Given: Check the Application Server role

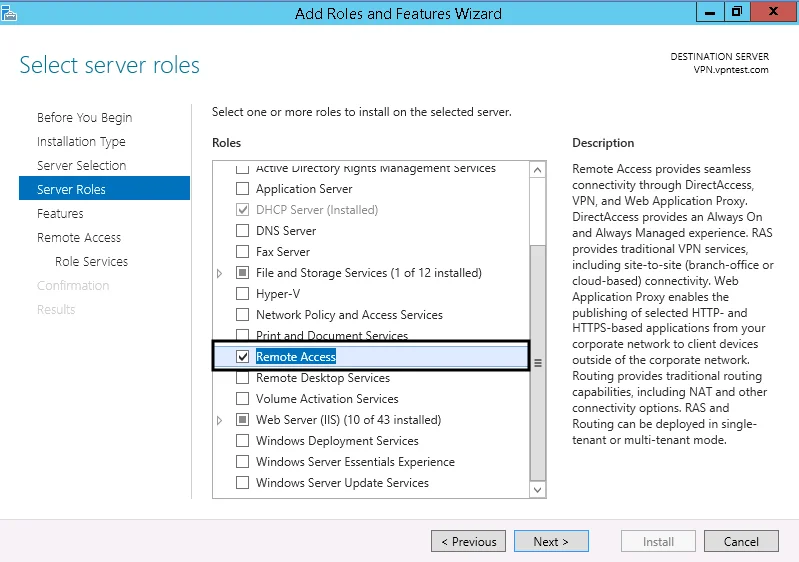Looking at the screenshot, I should coord(243,189).
